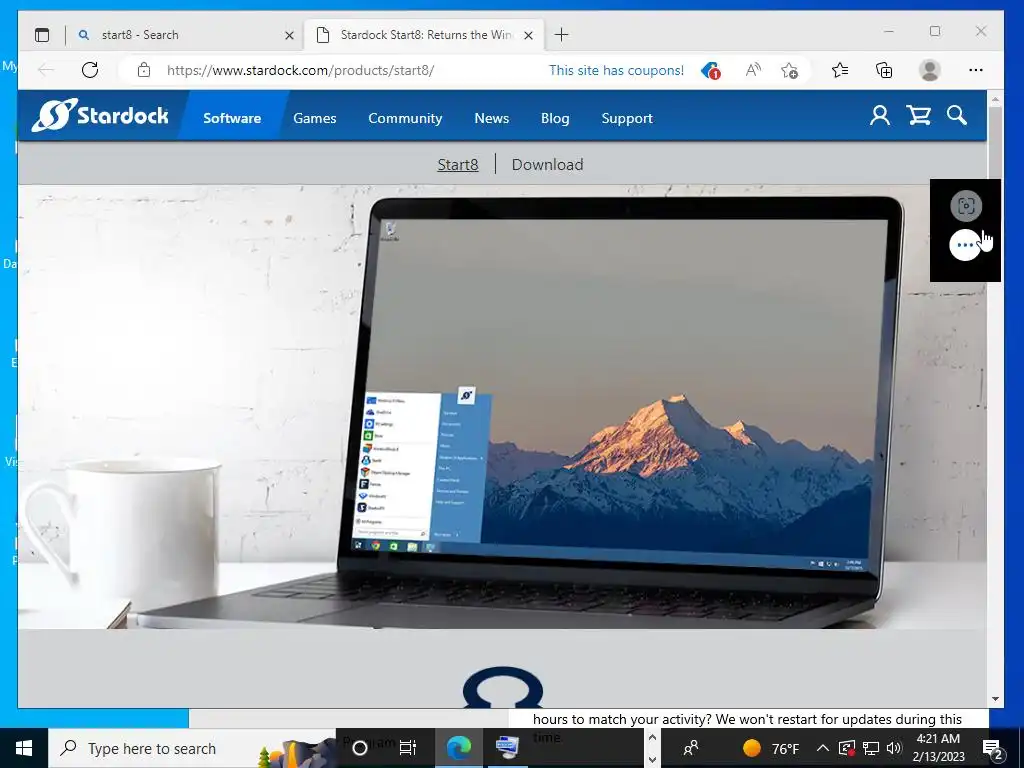The image size is (1024, 768).
Task: Go to the Blog section
Action: (x=555, y=118)
